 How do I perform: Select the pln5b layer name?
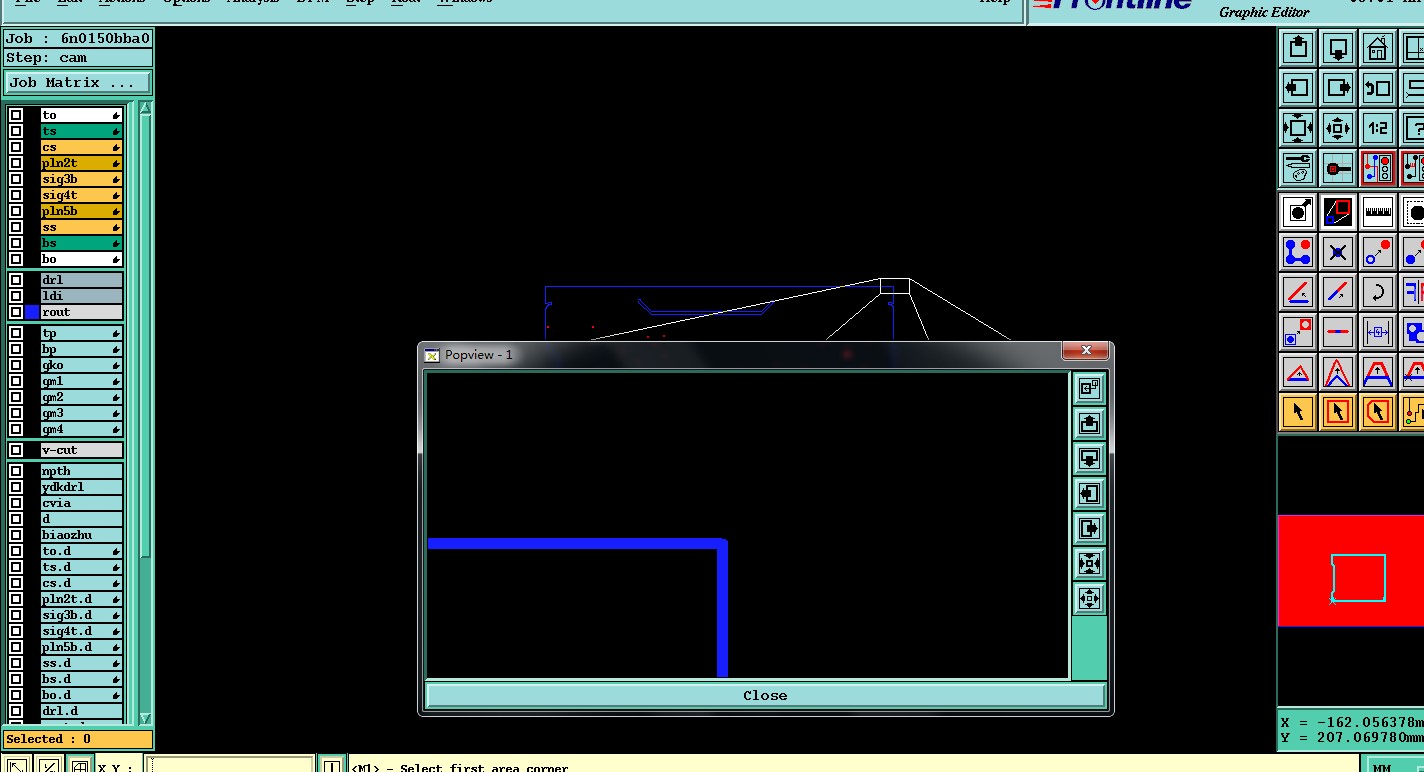[x=81, y=211]
